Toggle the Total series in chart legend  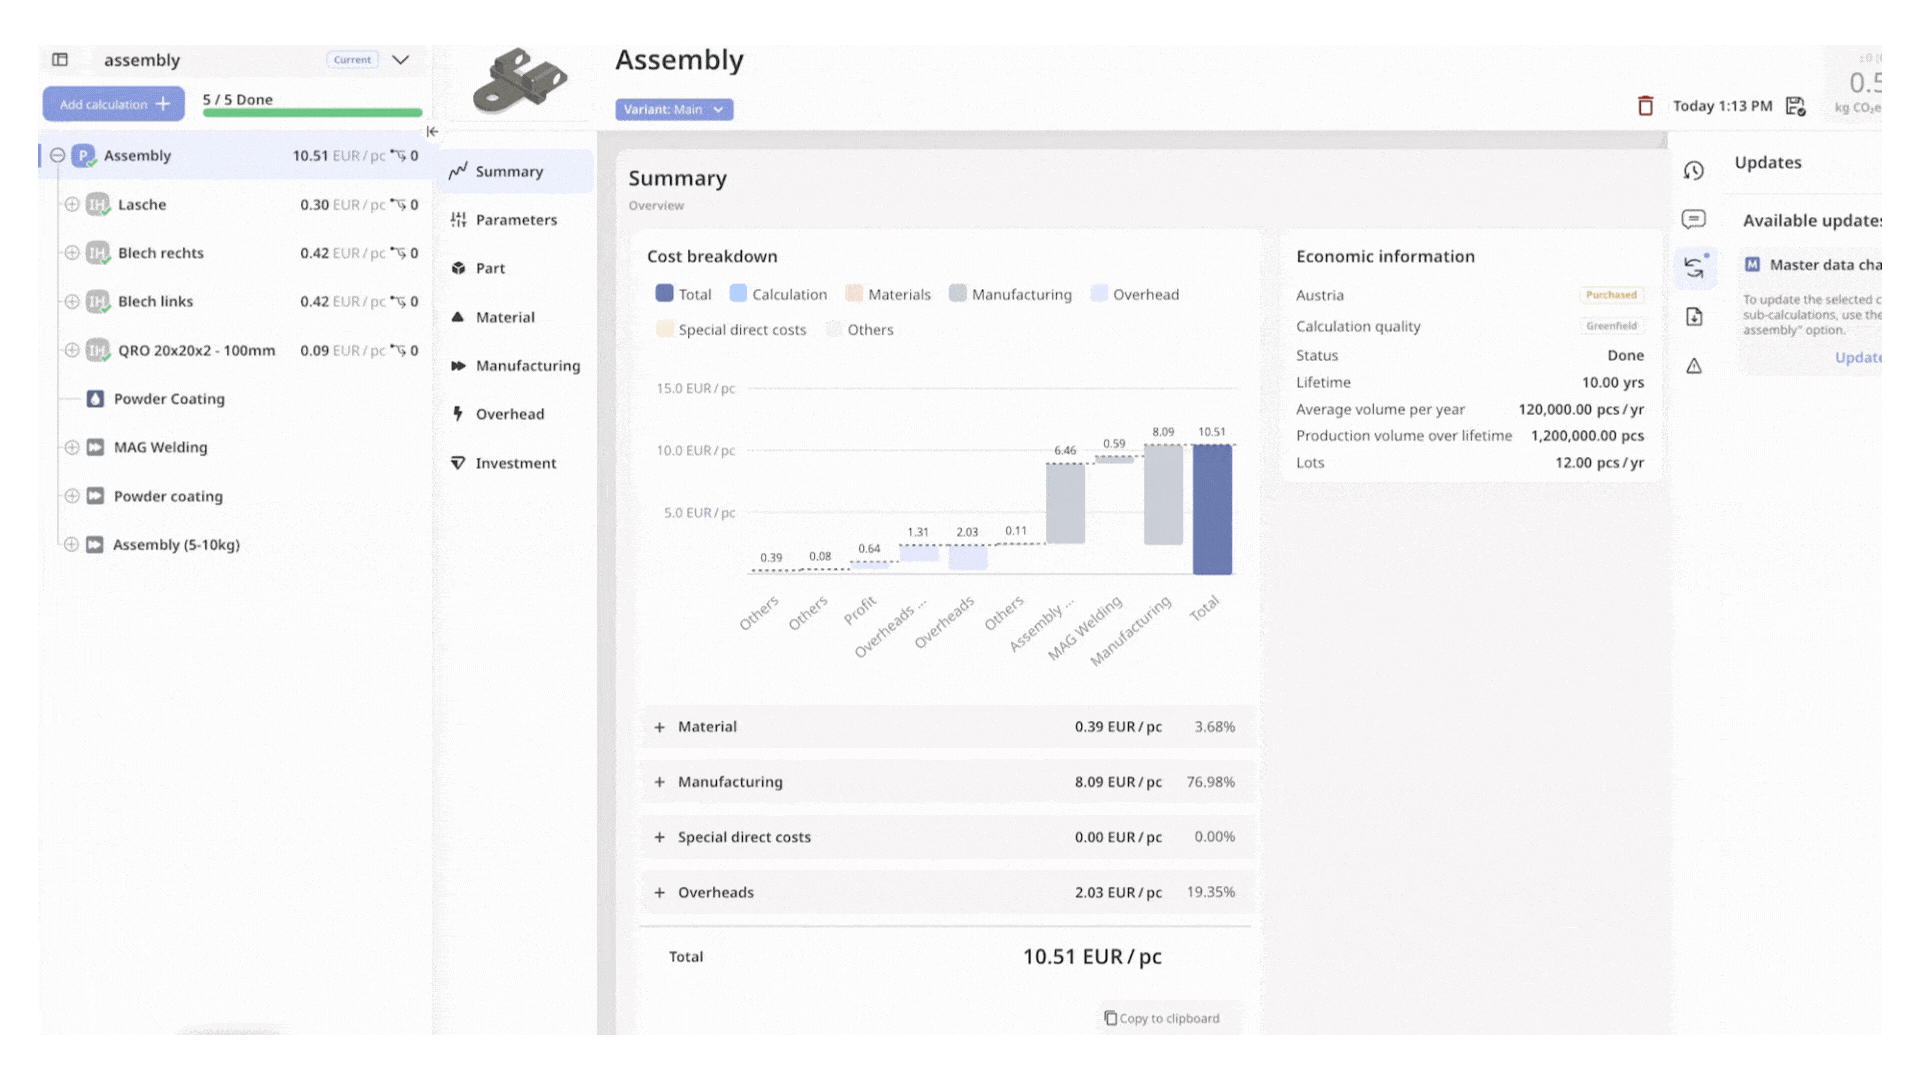683,294
